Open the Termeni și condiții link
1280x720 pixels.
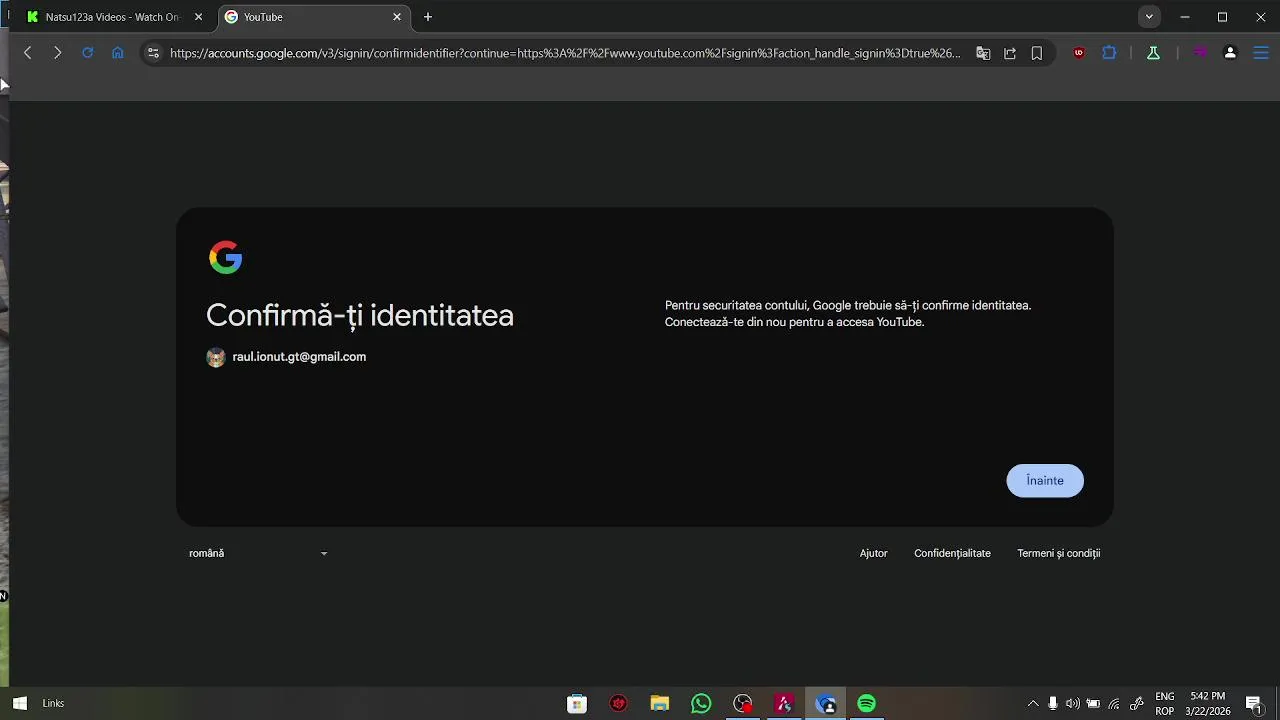[x=1058, y=553]
